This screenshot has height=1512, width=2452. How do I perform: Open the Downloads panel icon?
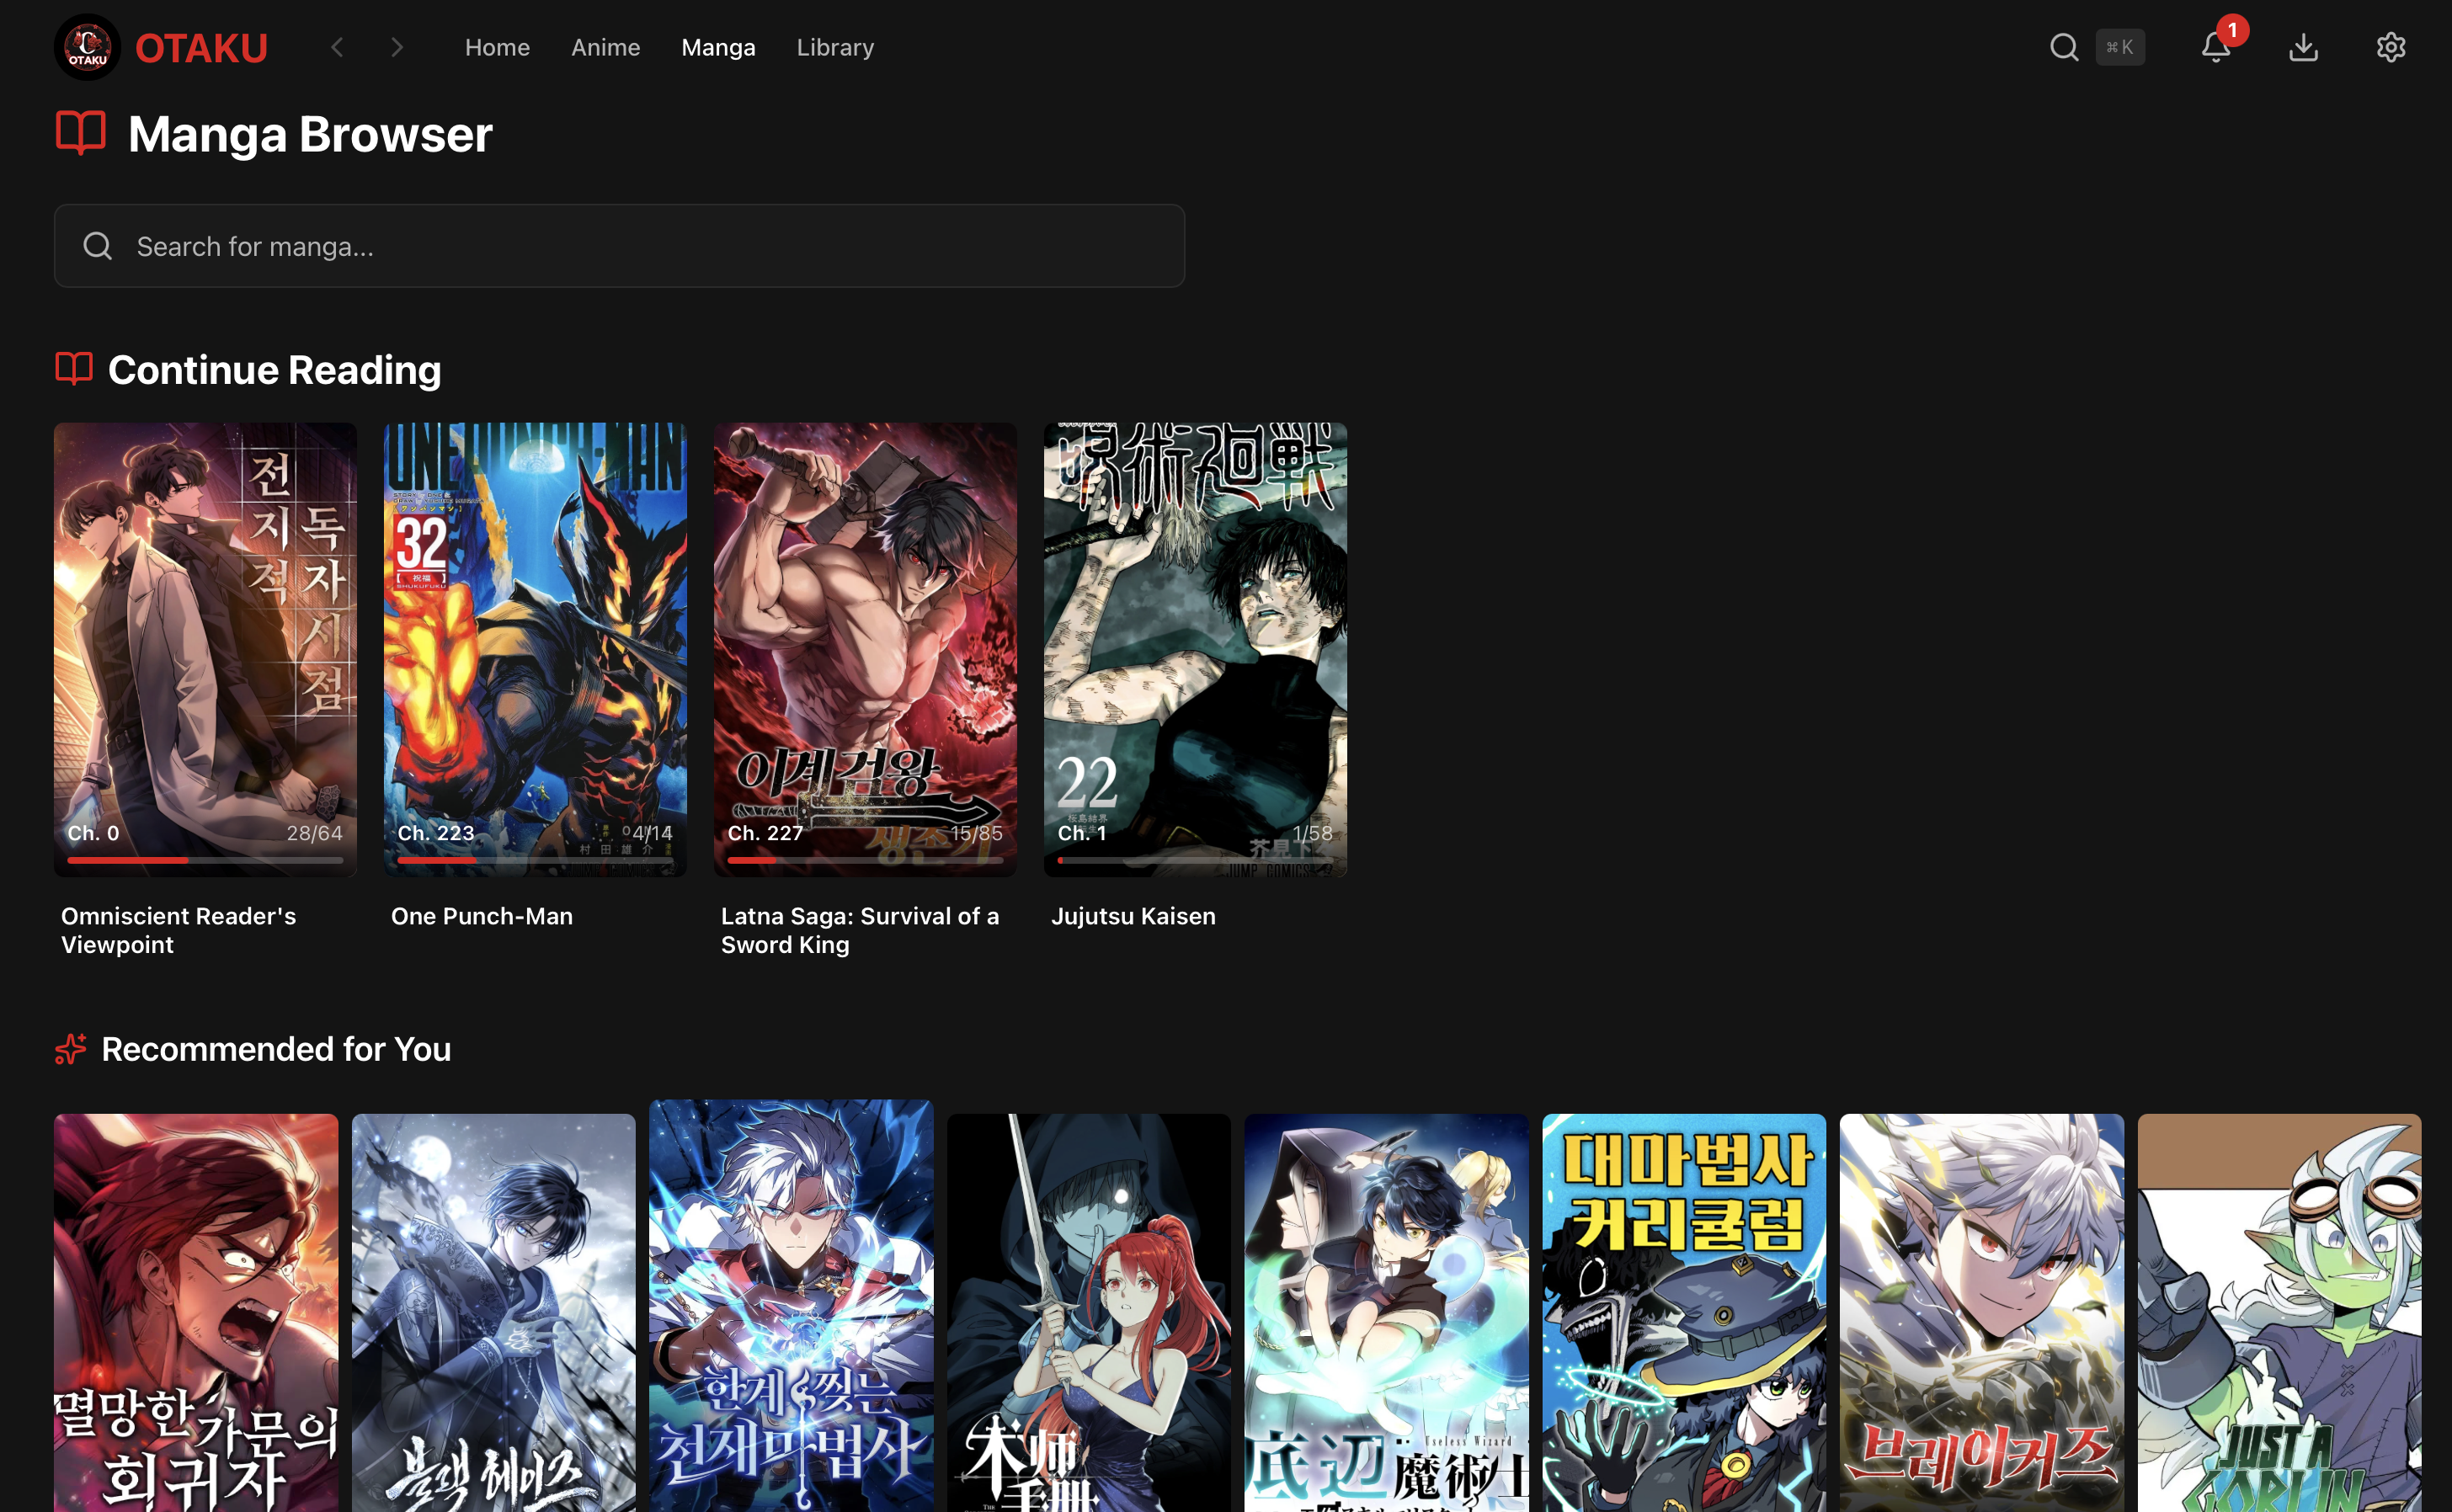click(2304, 47)
